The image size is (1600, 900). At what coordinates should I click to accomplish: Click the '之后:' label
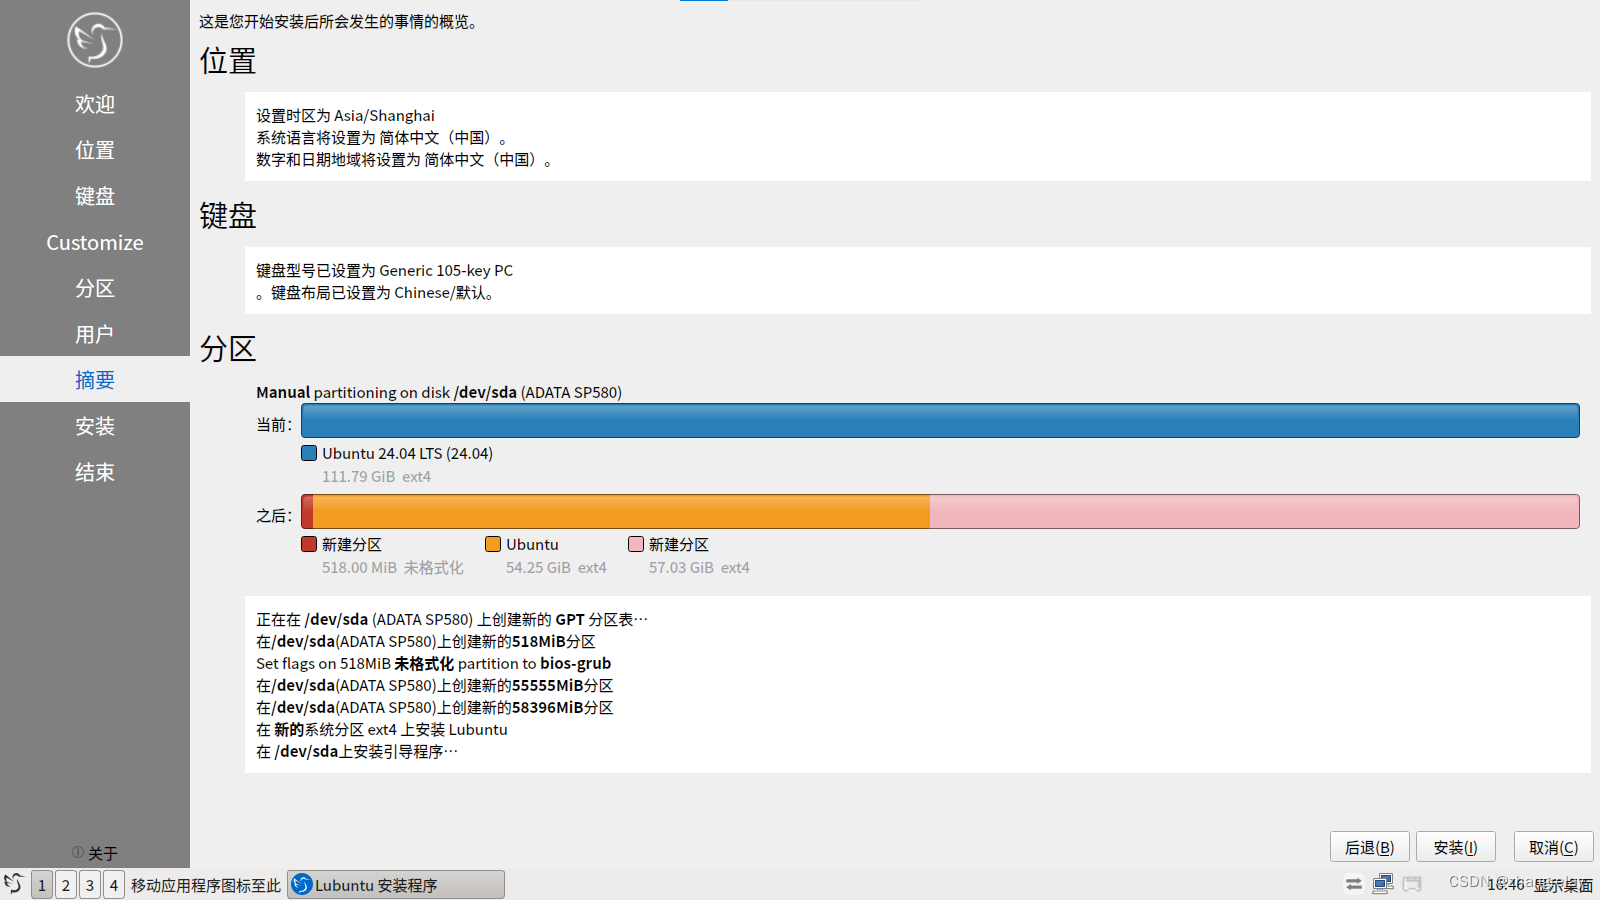pos(274,516)
